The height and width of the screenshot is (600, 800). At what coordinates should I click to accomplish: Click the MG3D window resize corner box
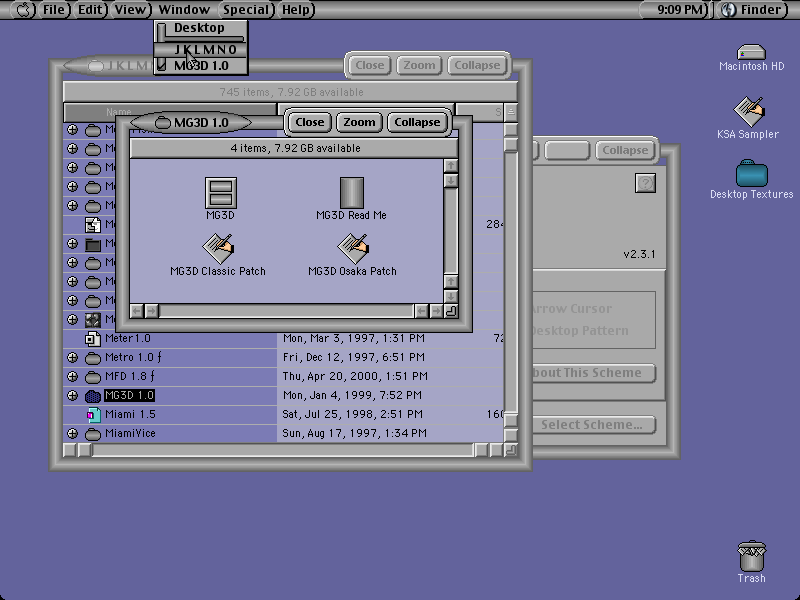[x=451, y=311]
